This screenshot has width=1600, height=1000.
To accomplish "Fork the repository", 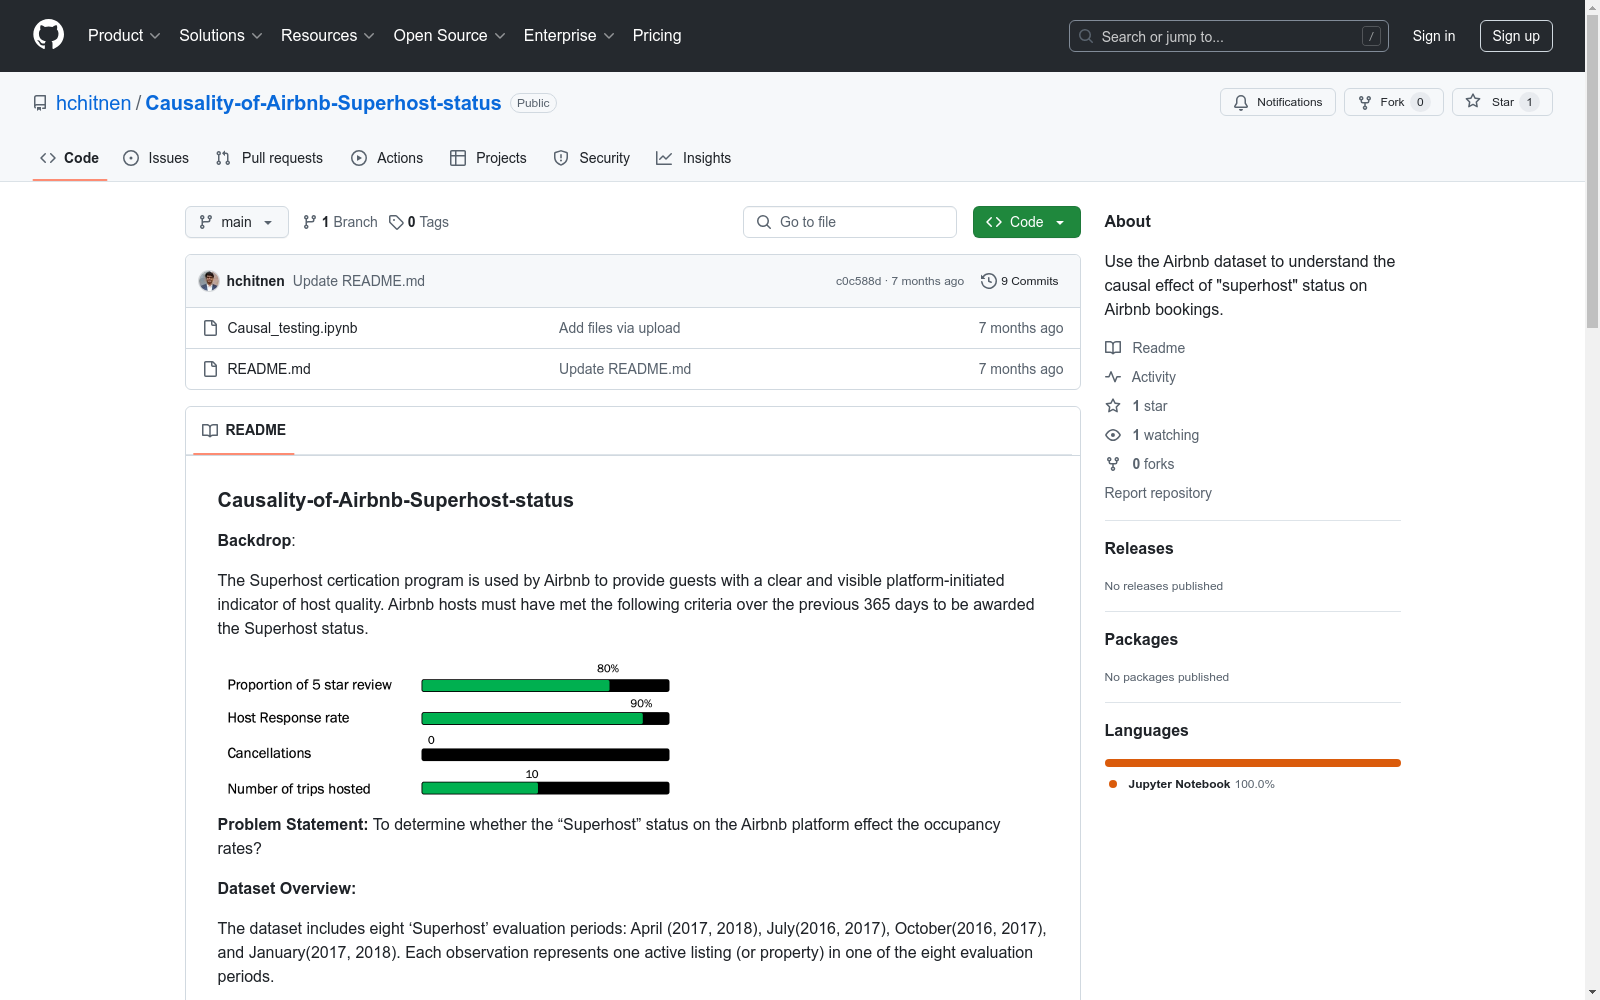I will [1393, 102].
